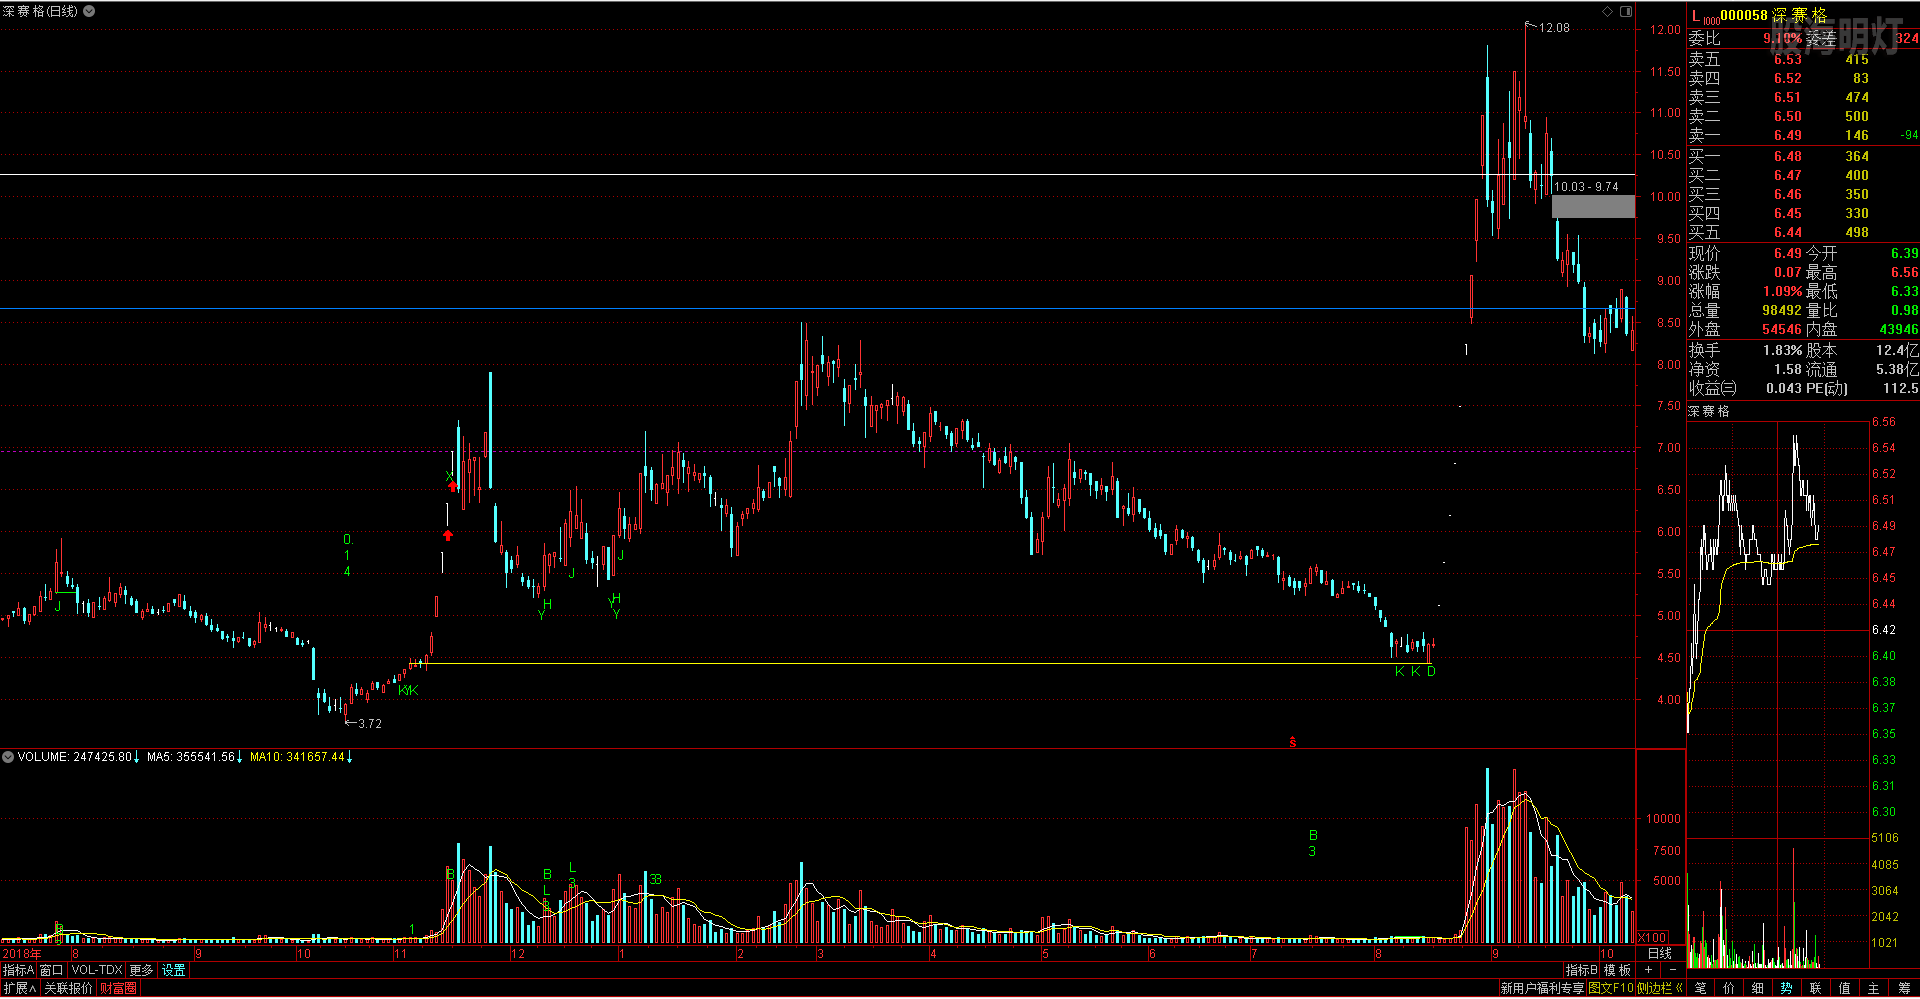Click the 现价 6.49 current price value
1920x999 pixels.
[x=1788, y=253]
